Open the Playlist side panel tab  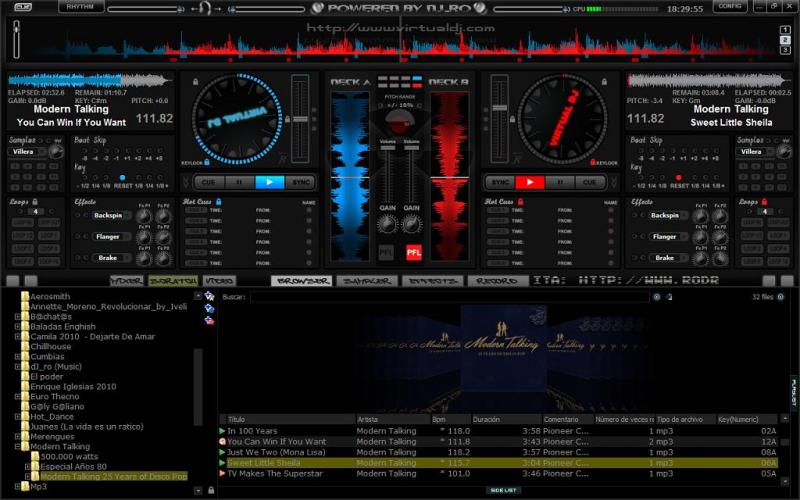[794, 392]
